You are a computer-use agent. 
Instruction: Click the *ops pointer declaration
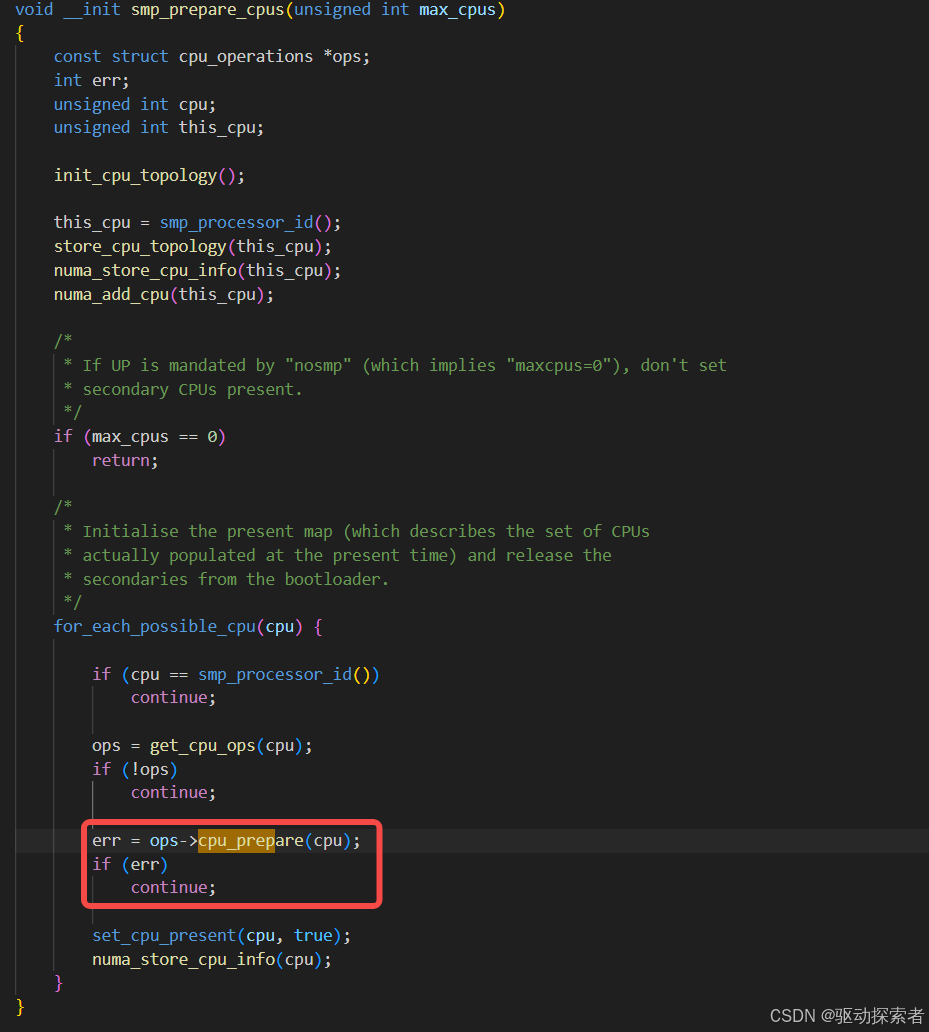pyautogui.click(x=342, y=57)
